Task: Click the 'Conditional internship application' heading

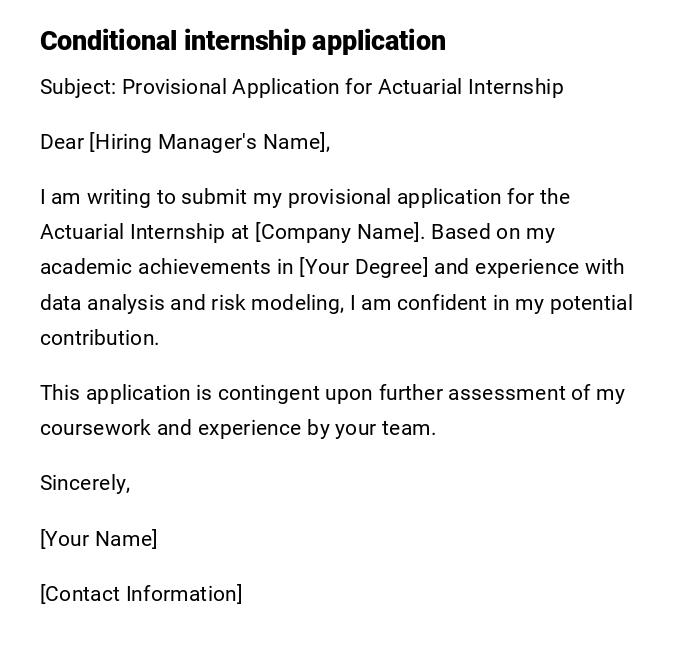Action: (x=243, y=41)
